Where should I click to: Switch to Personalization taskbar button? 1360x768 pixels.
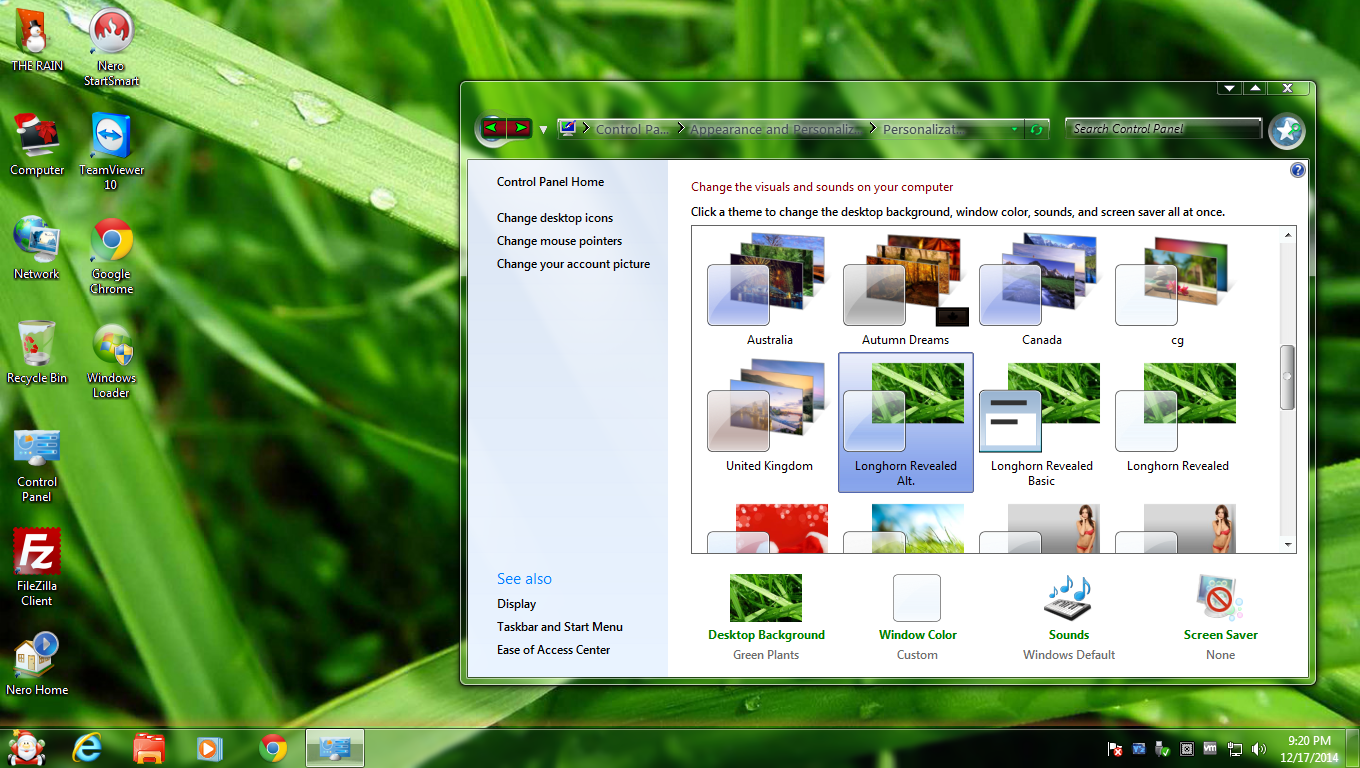335,748
